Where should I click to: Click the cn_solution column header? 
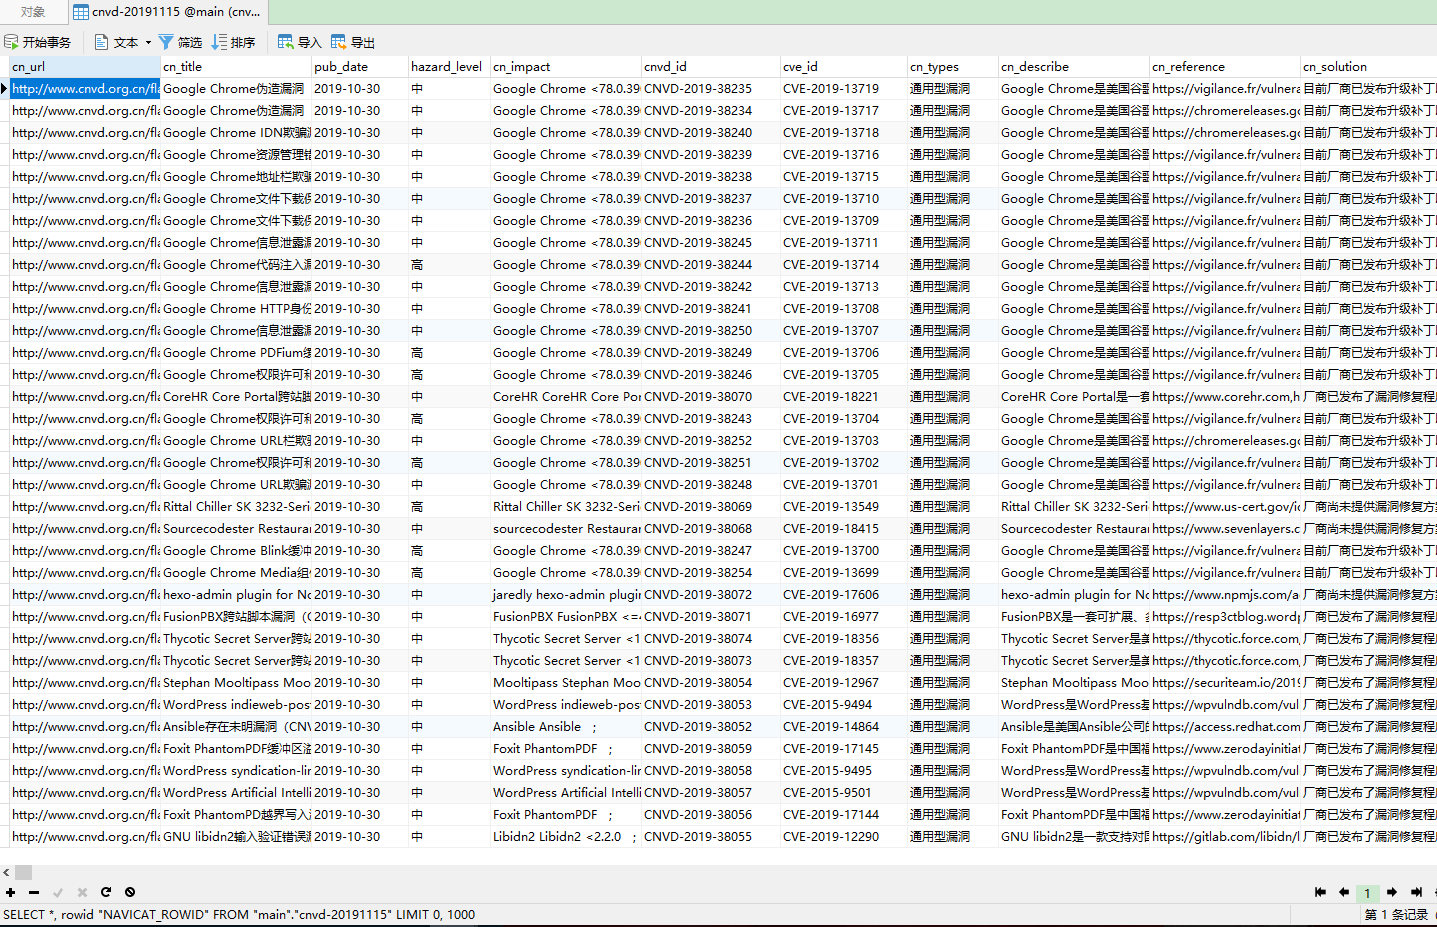[1369, 67]
